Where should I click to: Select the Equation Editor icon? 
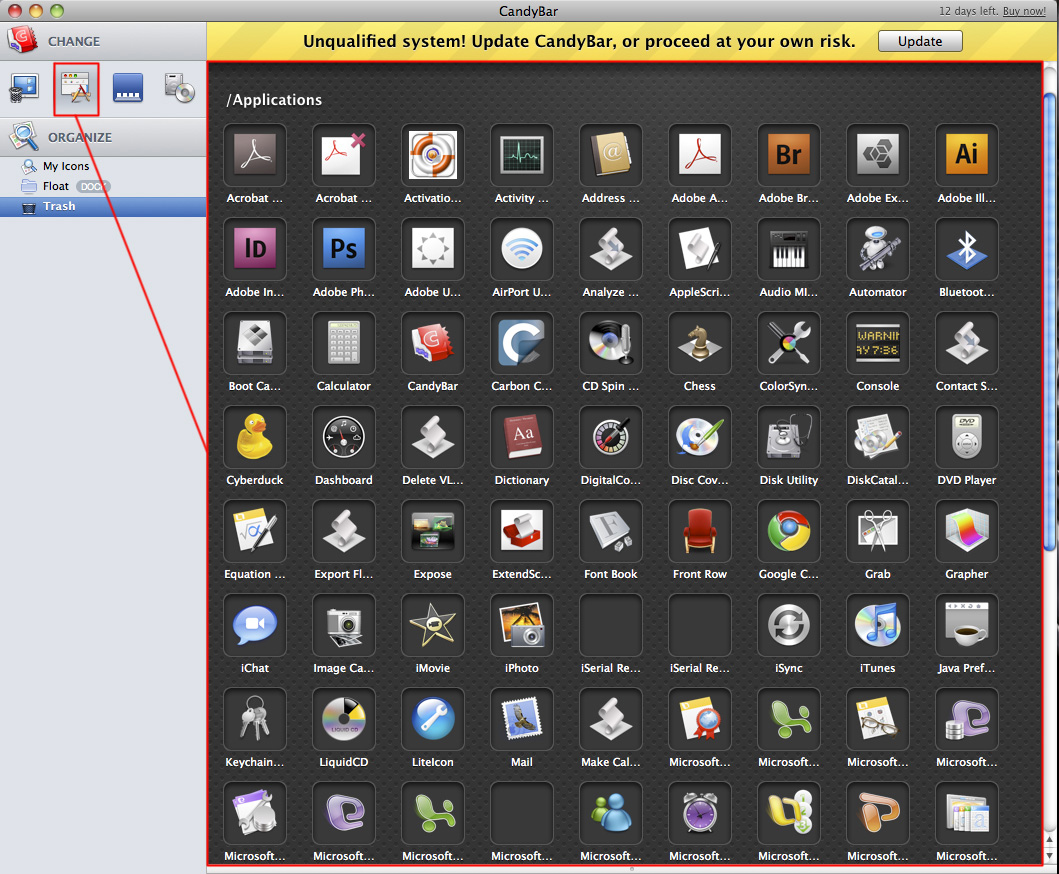255,530
